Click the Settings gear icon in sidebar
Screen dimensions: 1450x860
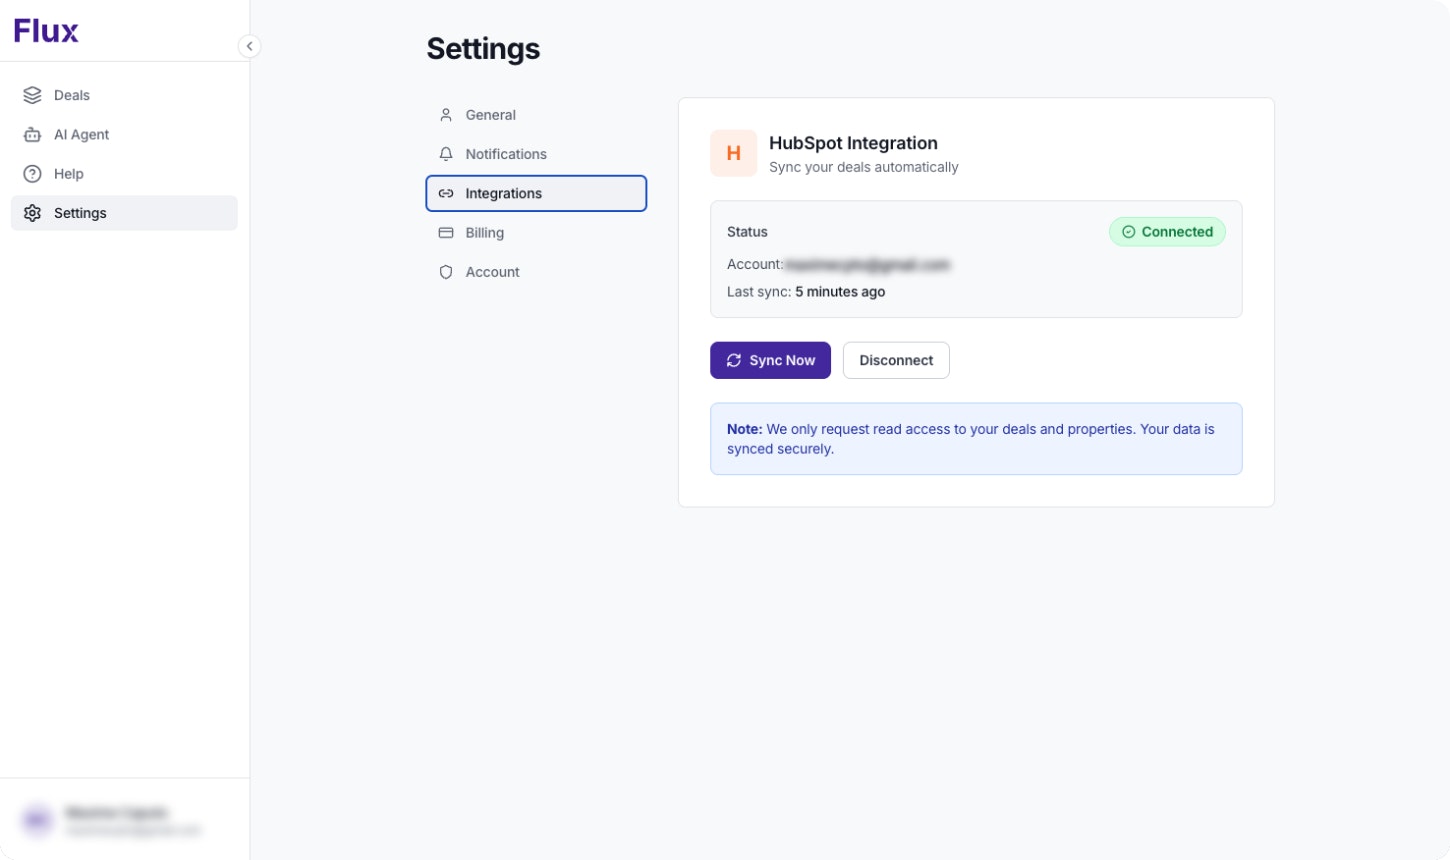(x=32, y=213)
